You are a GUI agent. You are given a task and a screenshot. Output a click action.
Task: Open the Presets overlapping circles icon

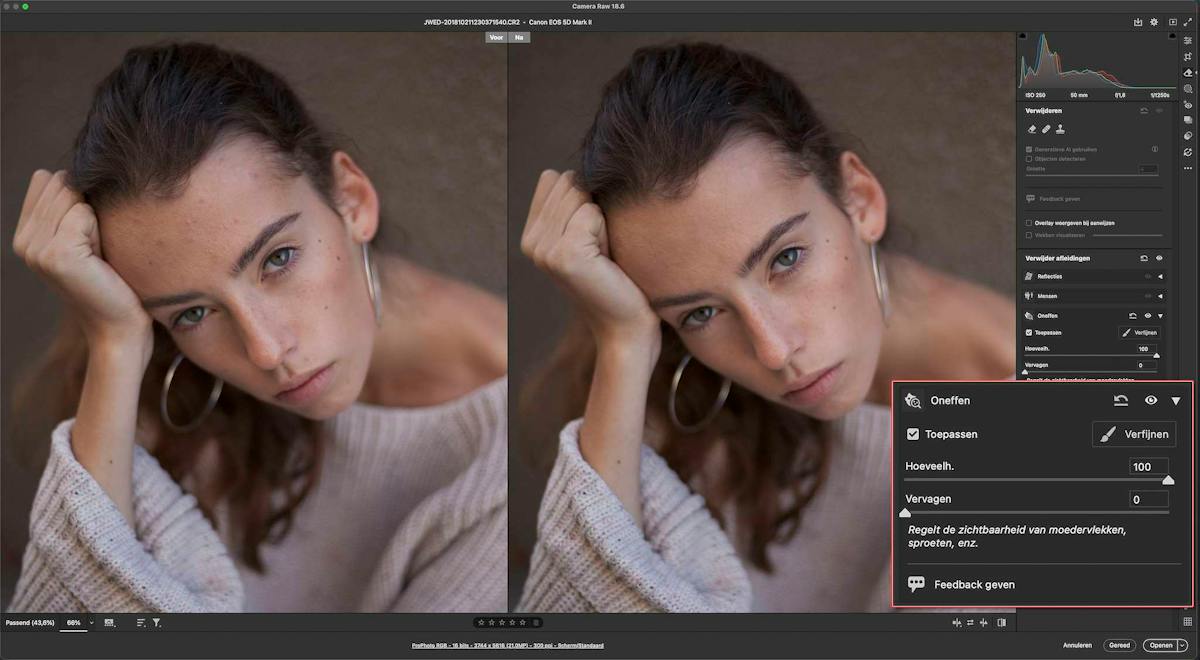(1188, 136)
